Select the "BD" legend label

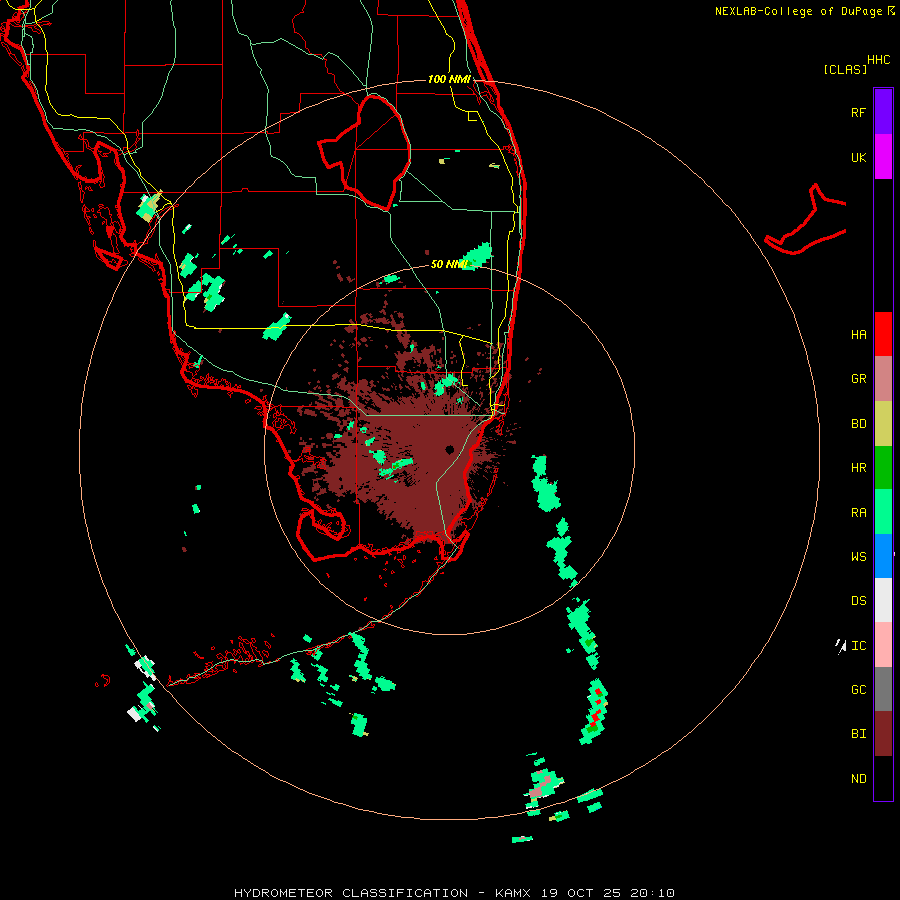pyautogui.click(x=858, y=424)
